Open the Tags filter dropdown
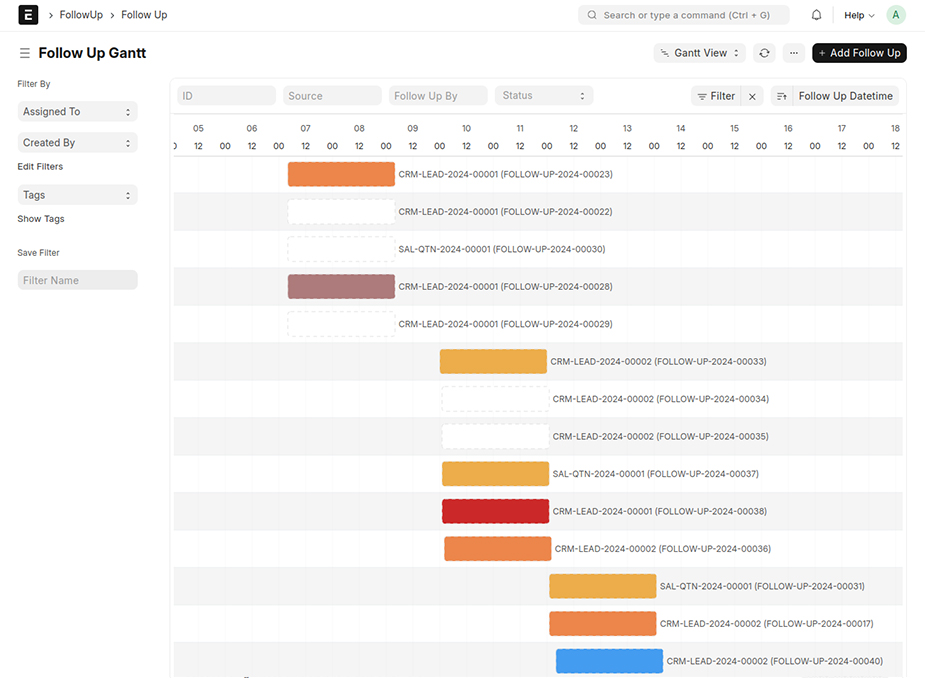 [76, 194]
